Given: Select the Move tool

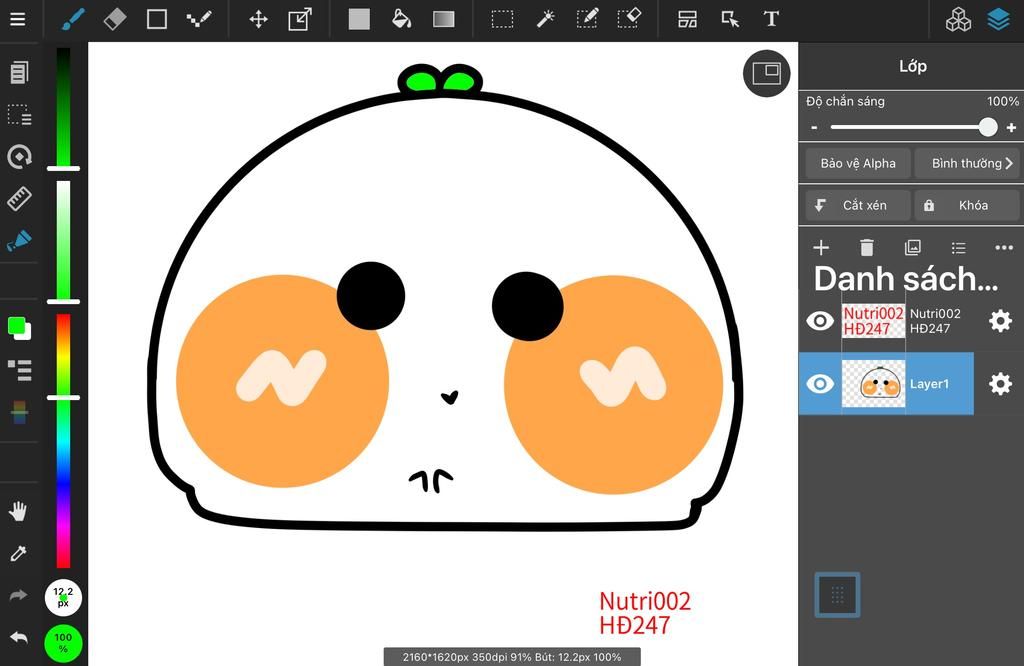Looking at the screenshot, I should [259, 19].
